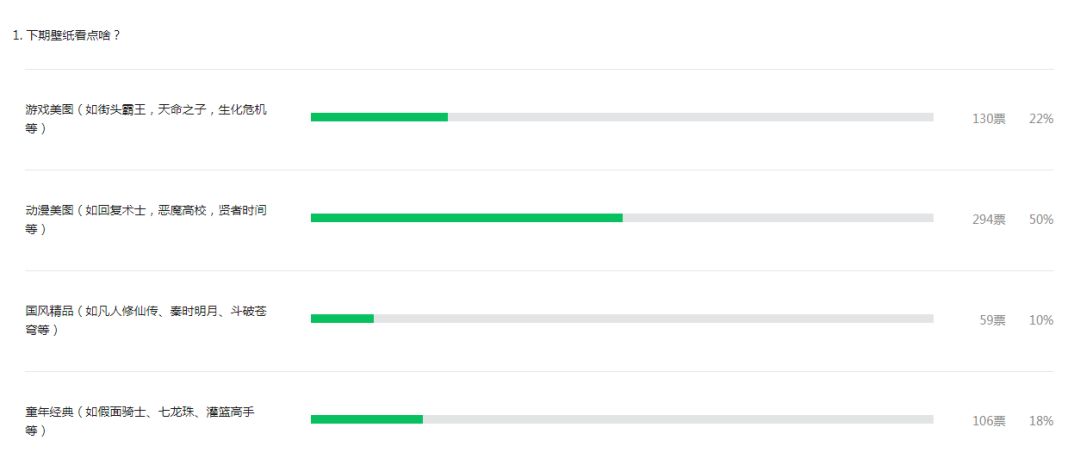1080x471 pixels.
Task: Click the gray unfilled bar portion for 童年经典
Action: 678,419
